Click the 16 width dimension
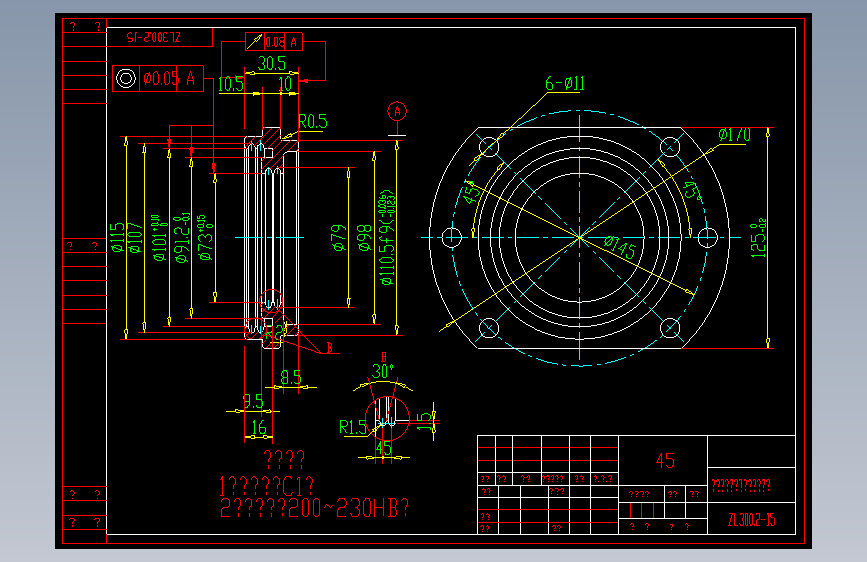Viewport: 867px width, 562px height. point(259,427)
